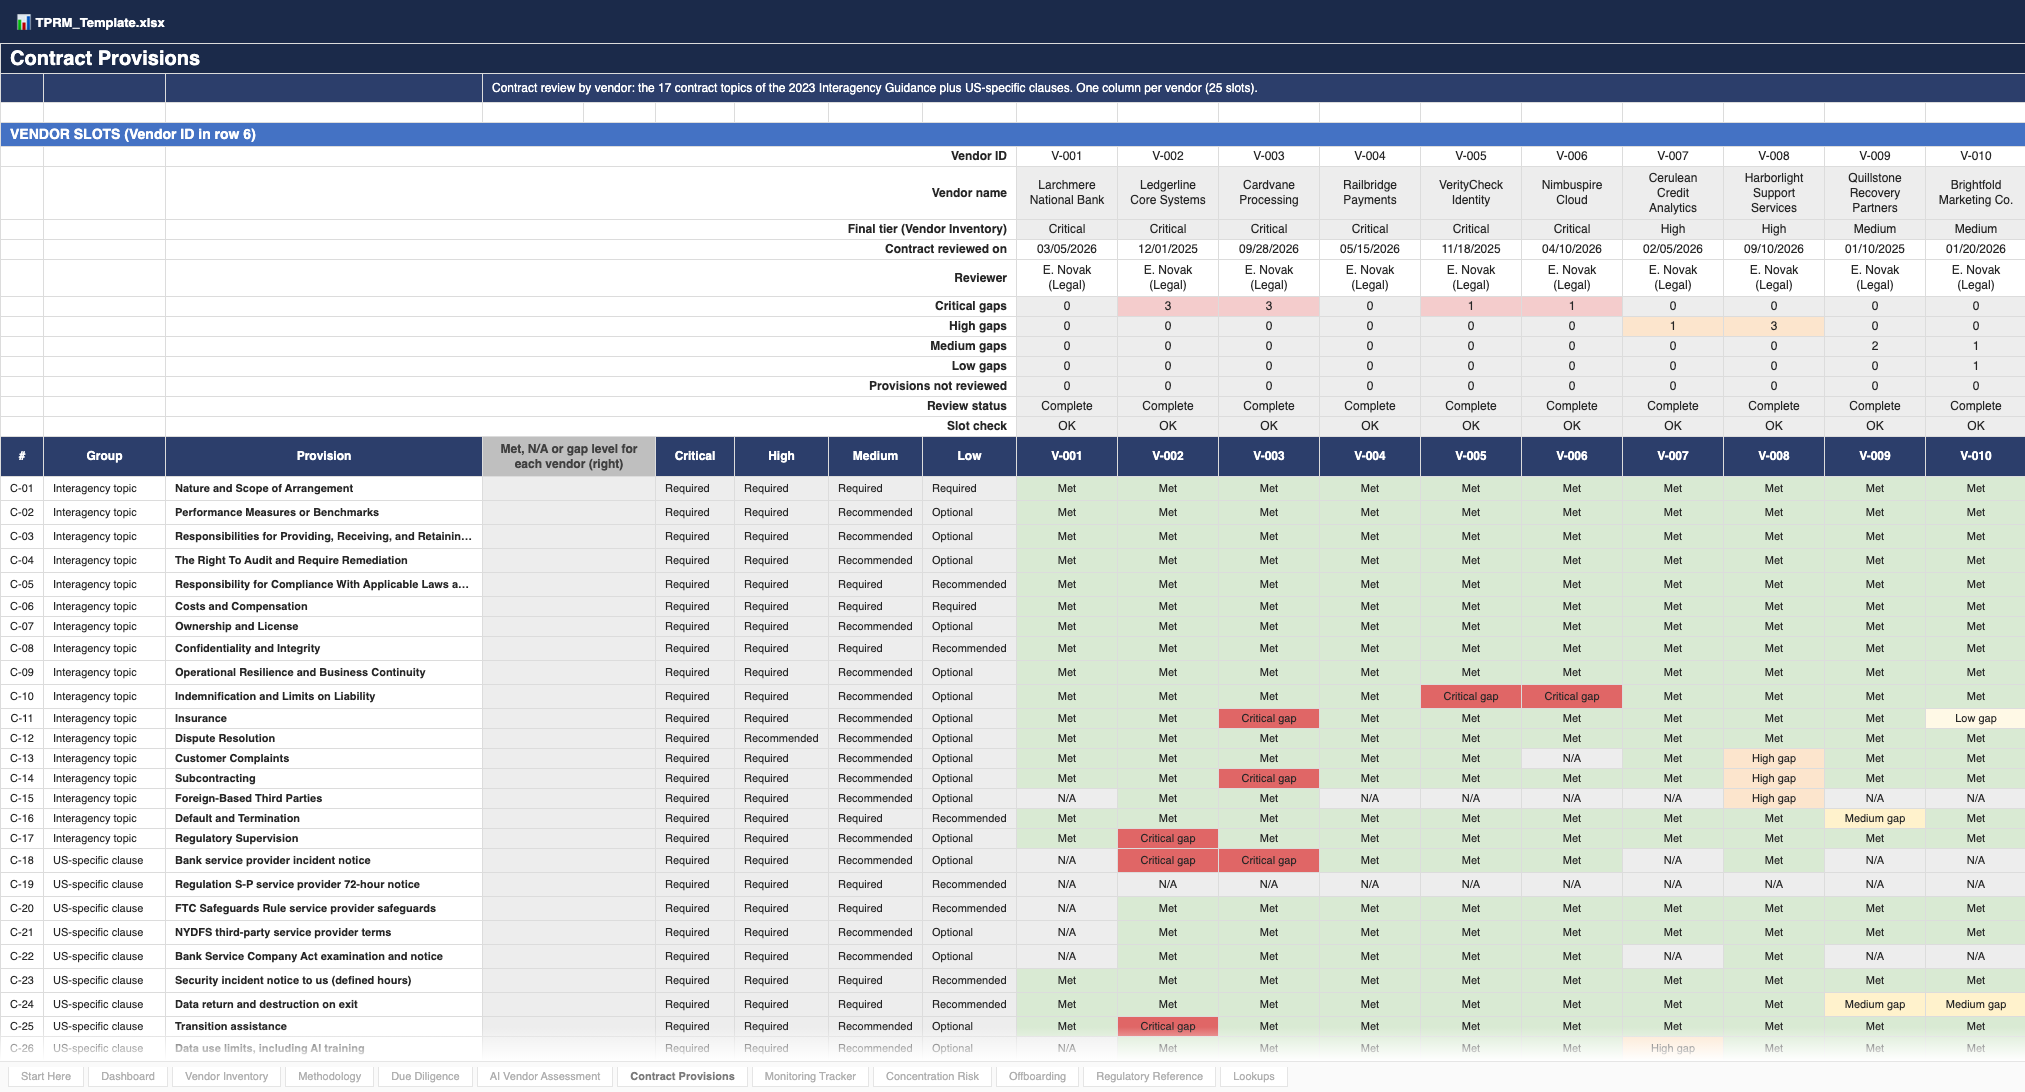The width and height of the screenshot is (2025, 1092).
Task: Select V-006's Critical gap on Indemnification row
Action: tap(1572, 696)
